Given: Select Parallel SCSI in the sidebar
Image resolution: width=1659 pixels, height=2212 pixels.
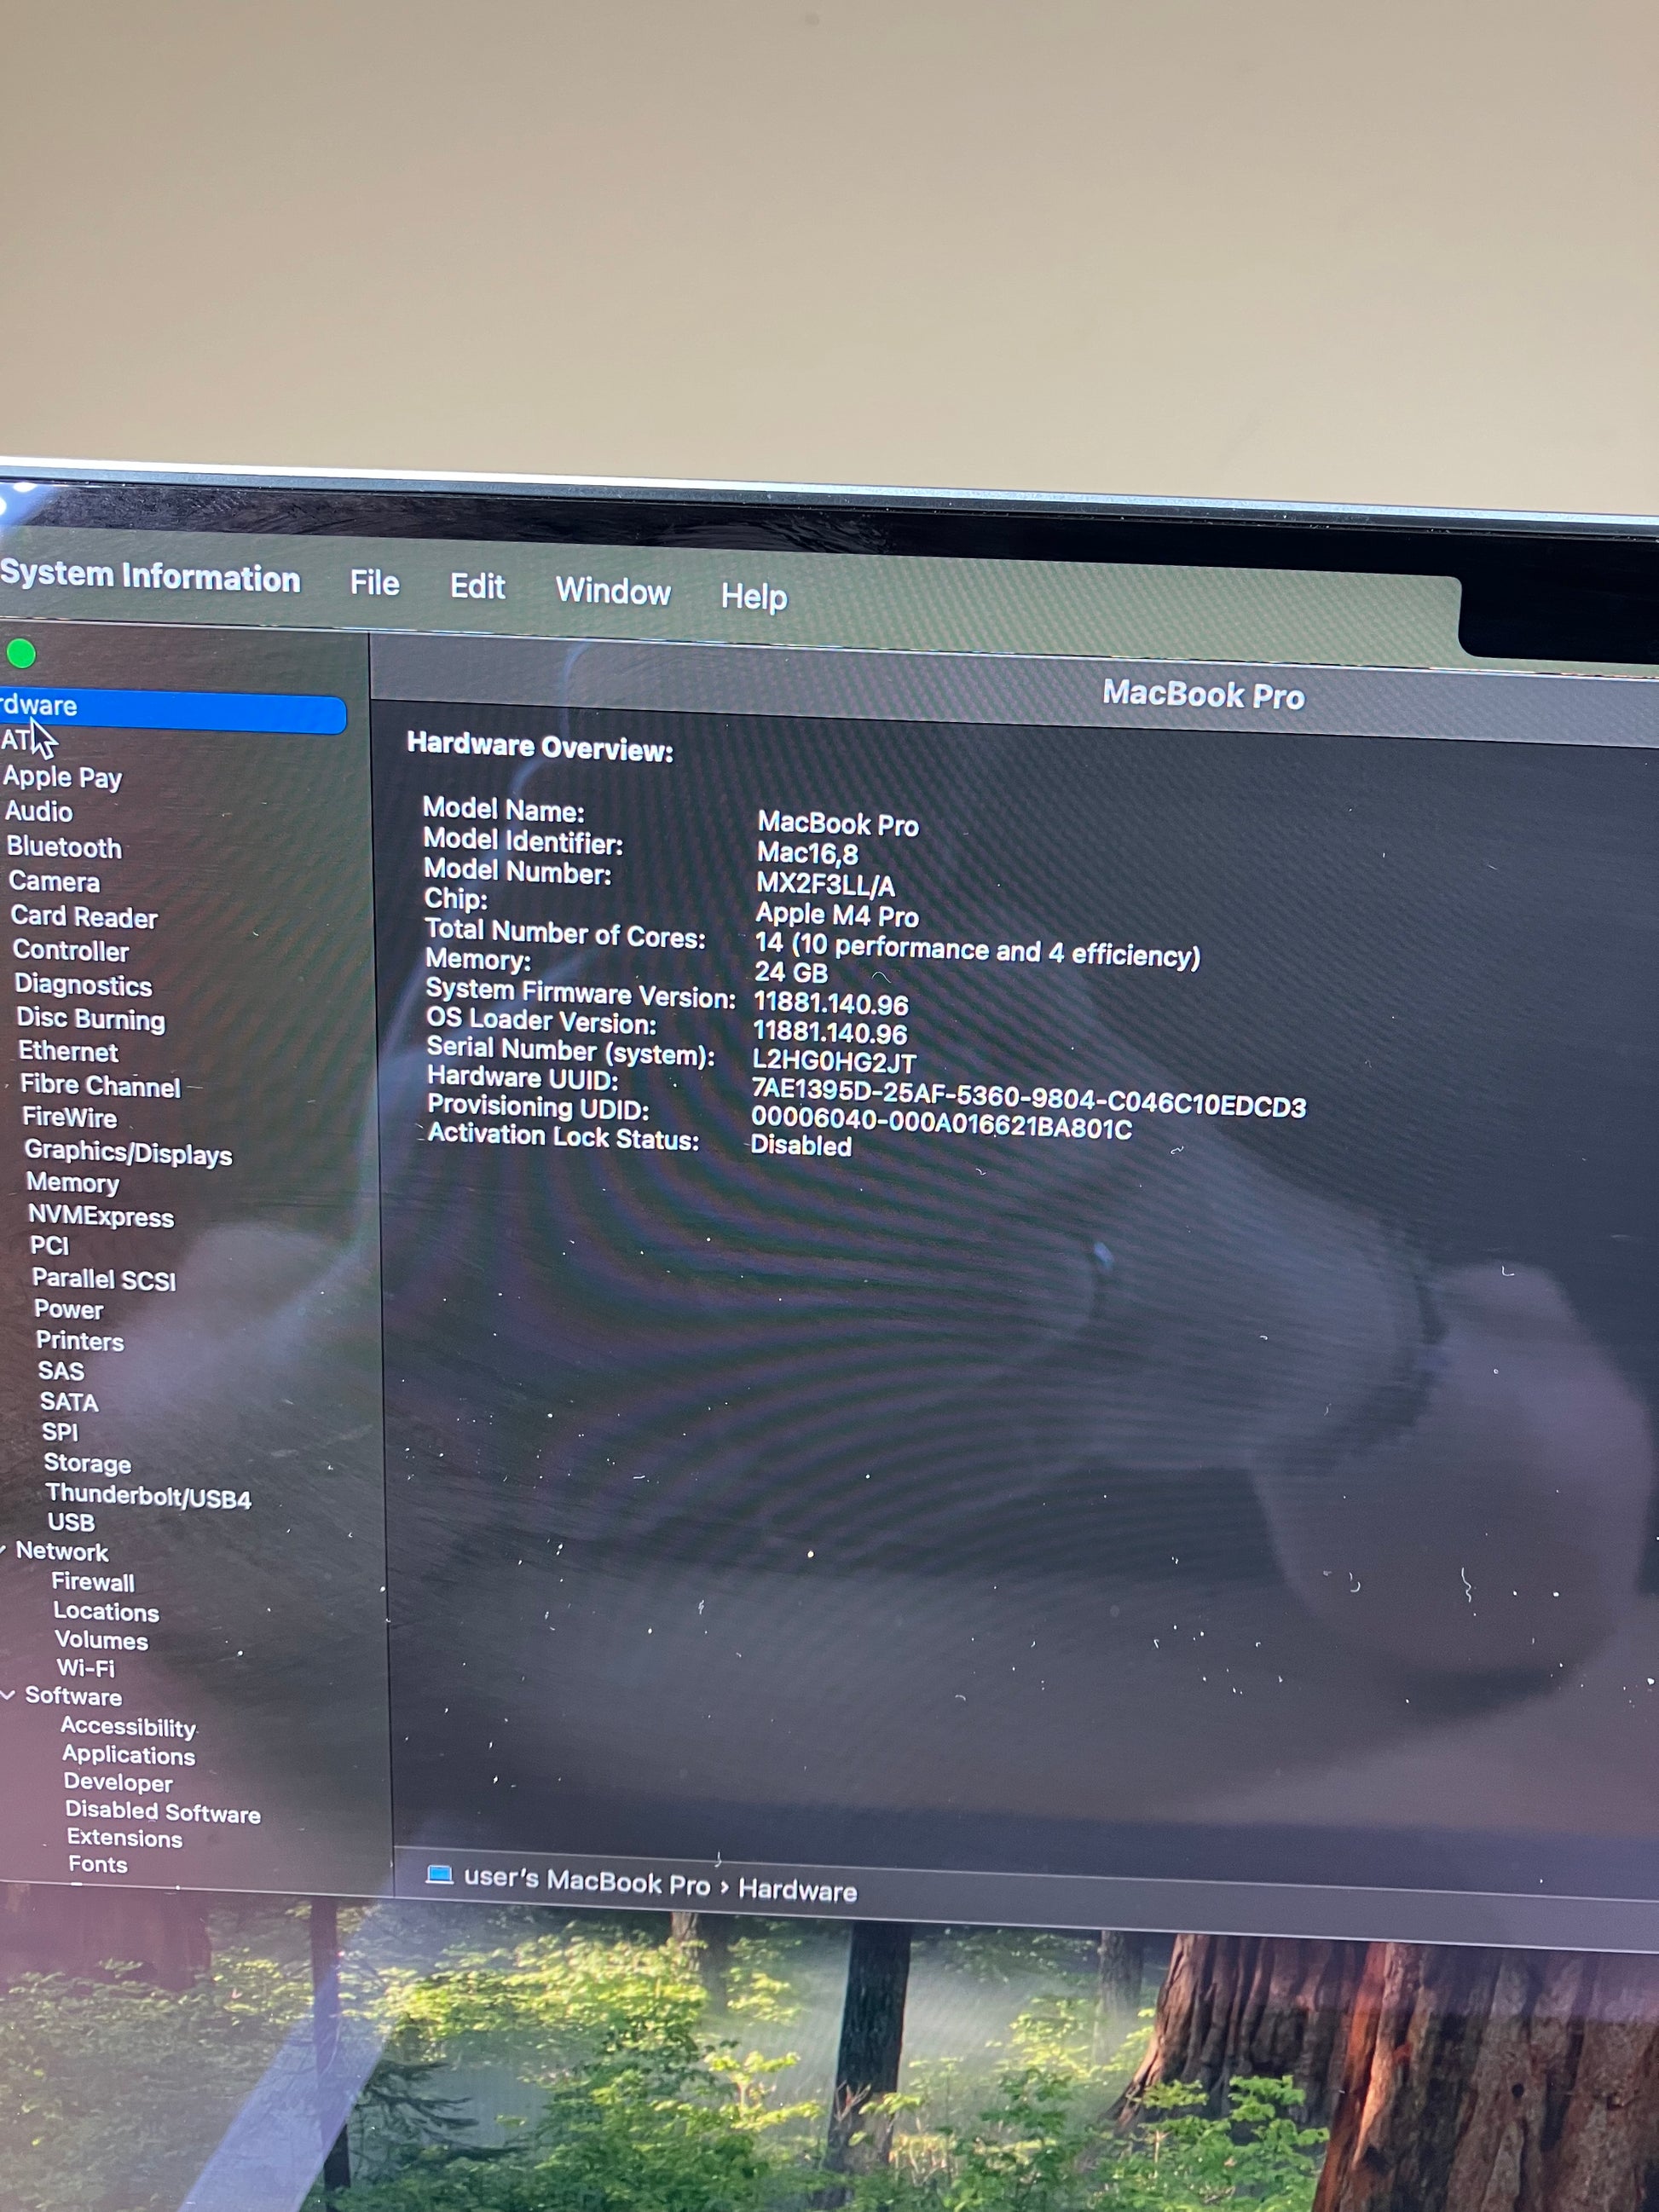Looking at the screenshot, I should (104, 1279).
